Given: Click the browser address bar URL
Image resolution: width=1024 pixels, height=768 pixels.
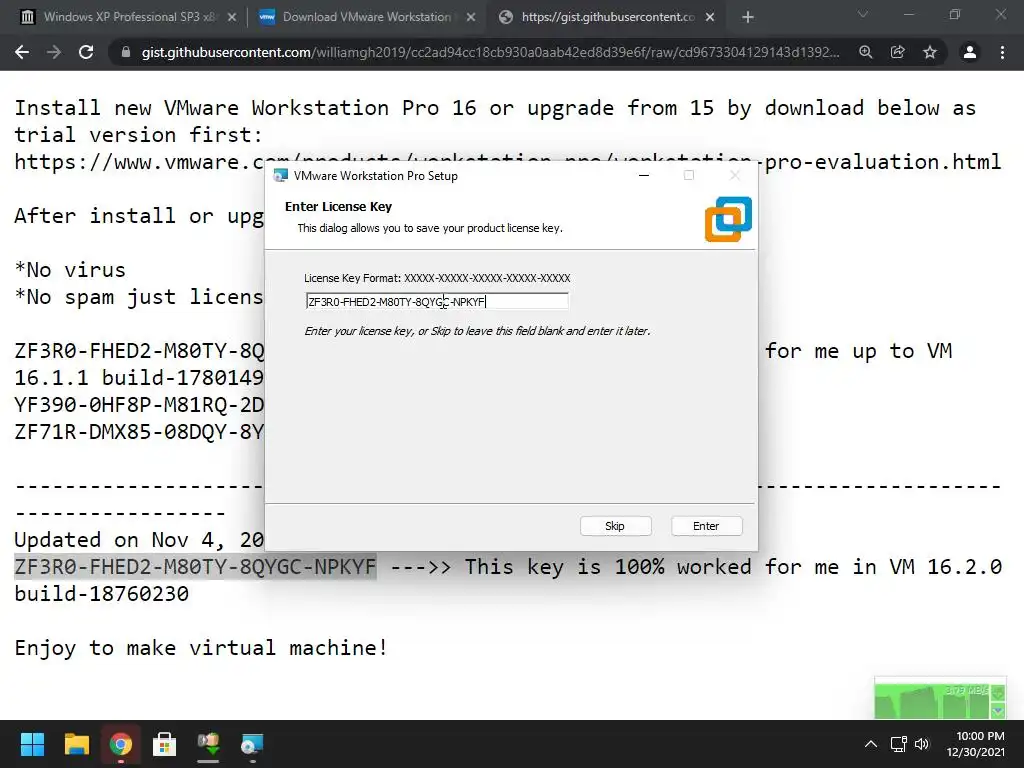Looking at the screenshot, I should point(490,52).
